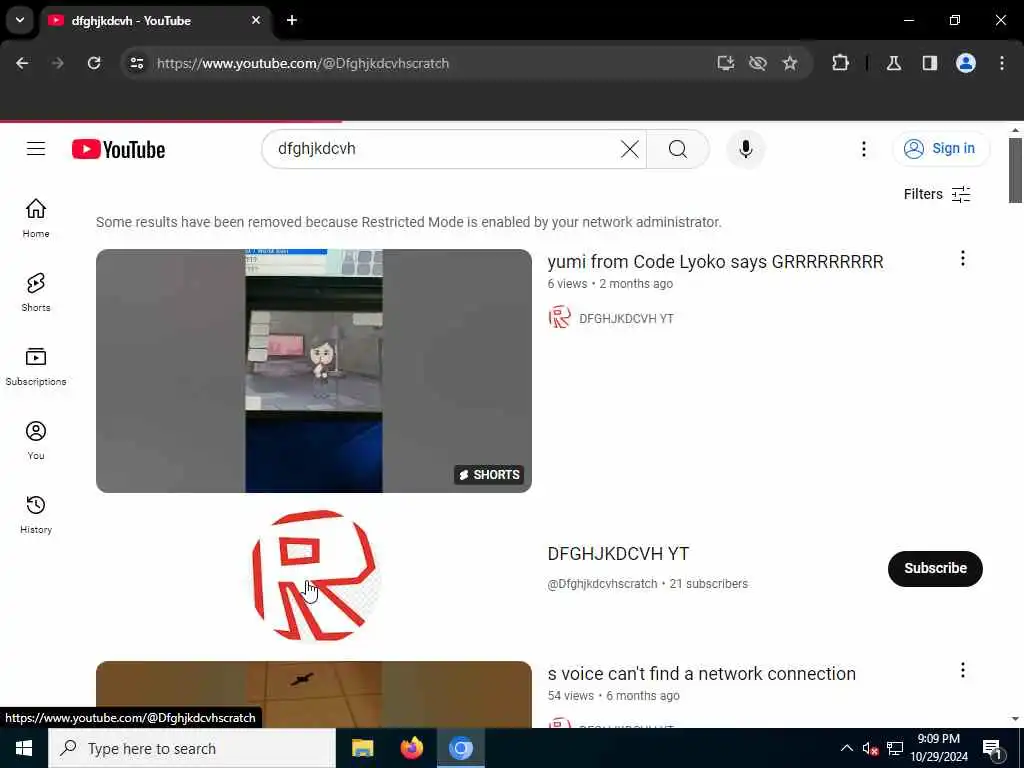Open the taskbar clock showing 9:09 PM
The image size is (1024, 768).
pyautogui.click(x=938, y=748)
